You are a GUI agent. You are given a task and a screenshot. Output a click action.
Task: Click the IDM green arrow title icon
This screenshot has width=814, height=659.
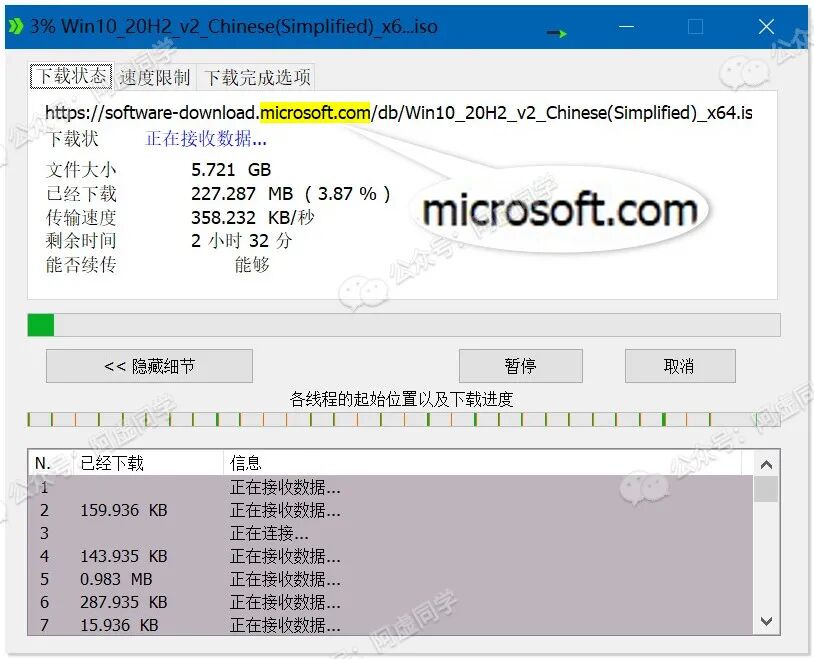pyautogui.click(x=16, y=26)
